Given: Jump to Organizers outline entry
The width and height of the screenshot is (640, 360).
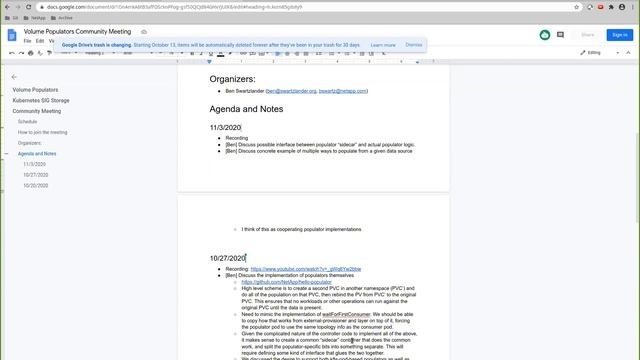Looking at the screenshot, I should [x=29, y=143].
